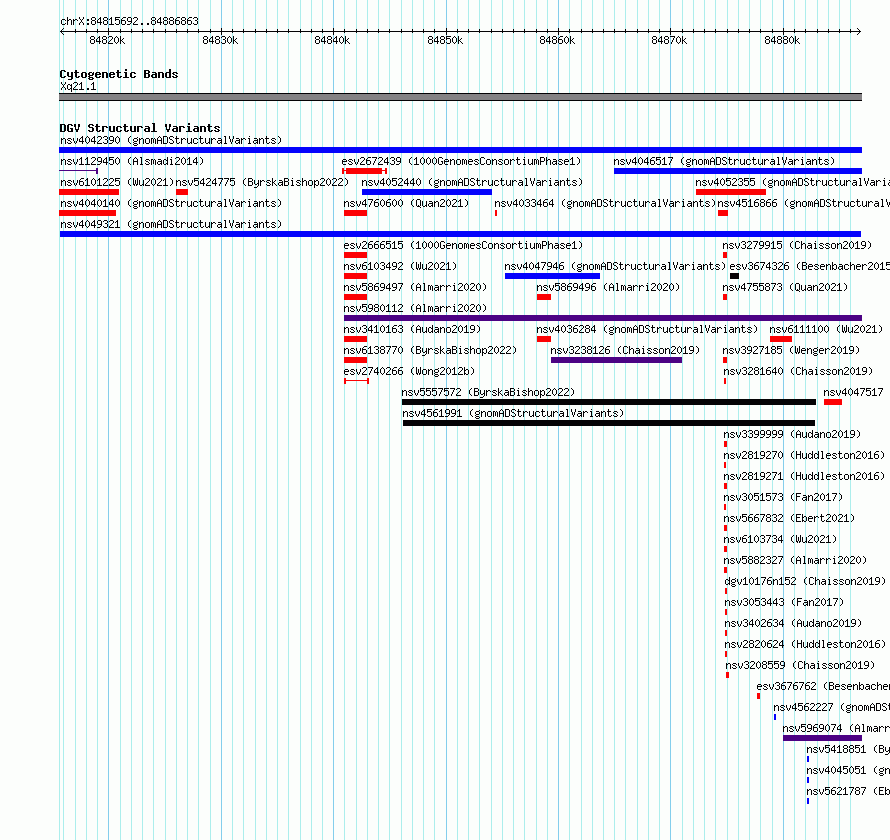Open nsv5667832 (Ebert2021) variant
890x840 pixels.
789,518
